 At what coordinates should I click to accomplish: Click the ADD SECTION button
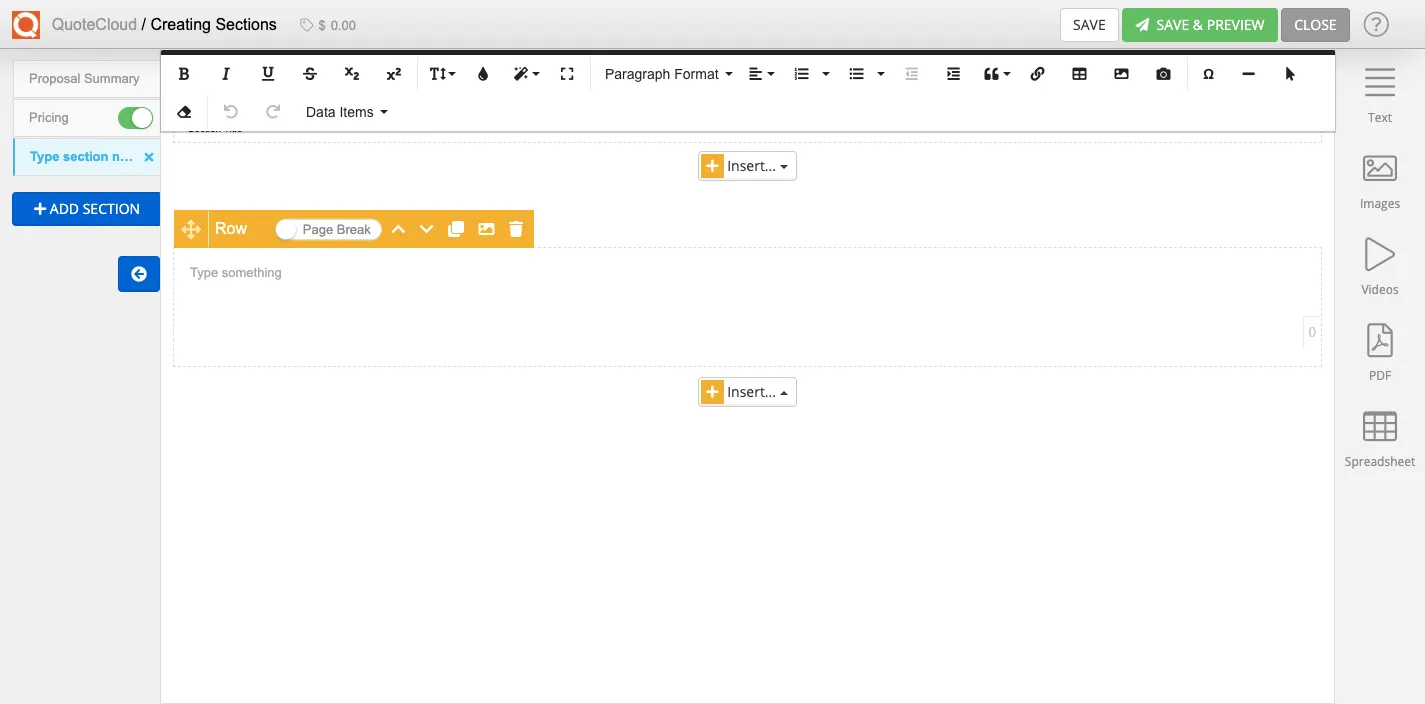click(x=85, y=208)
